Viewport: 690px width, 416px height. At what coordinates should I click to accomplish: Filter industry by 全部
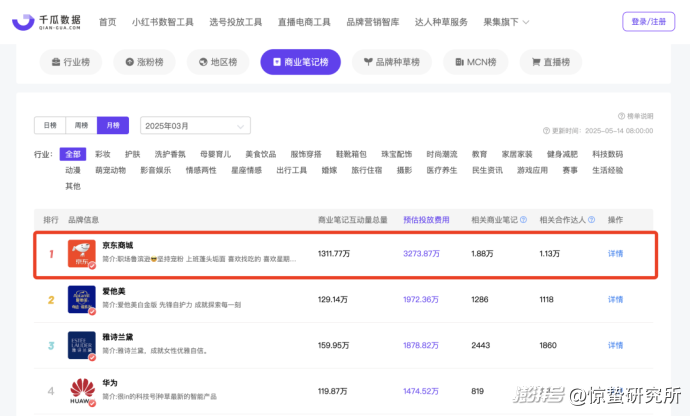73,154
